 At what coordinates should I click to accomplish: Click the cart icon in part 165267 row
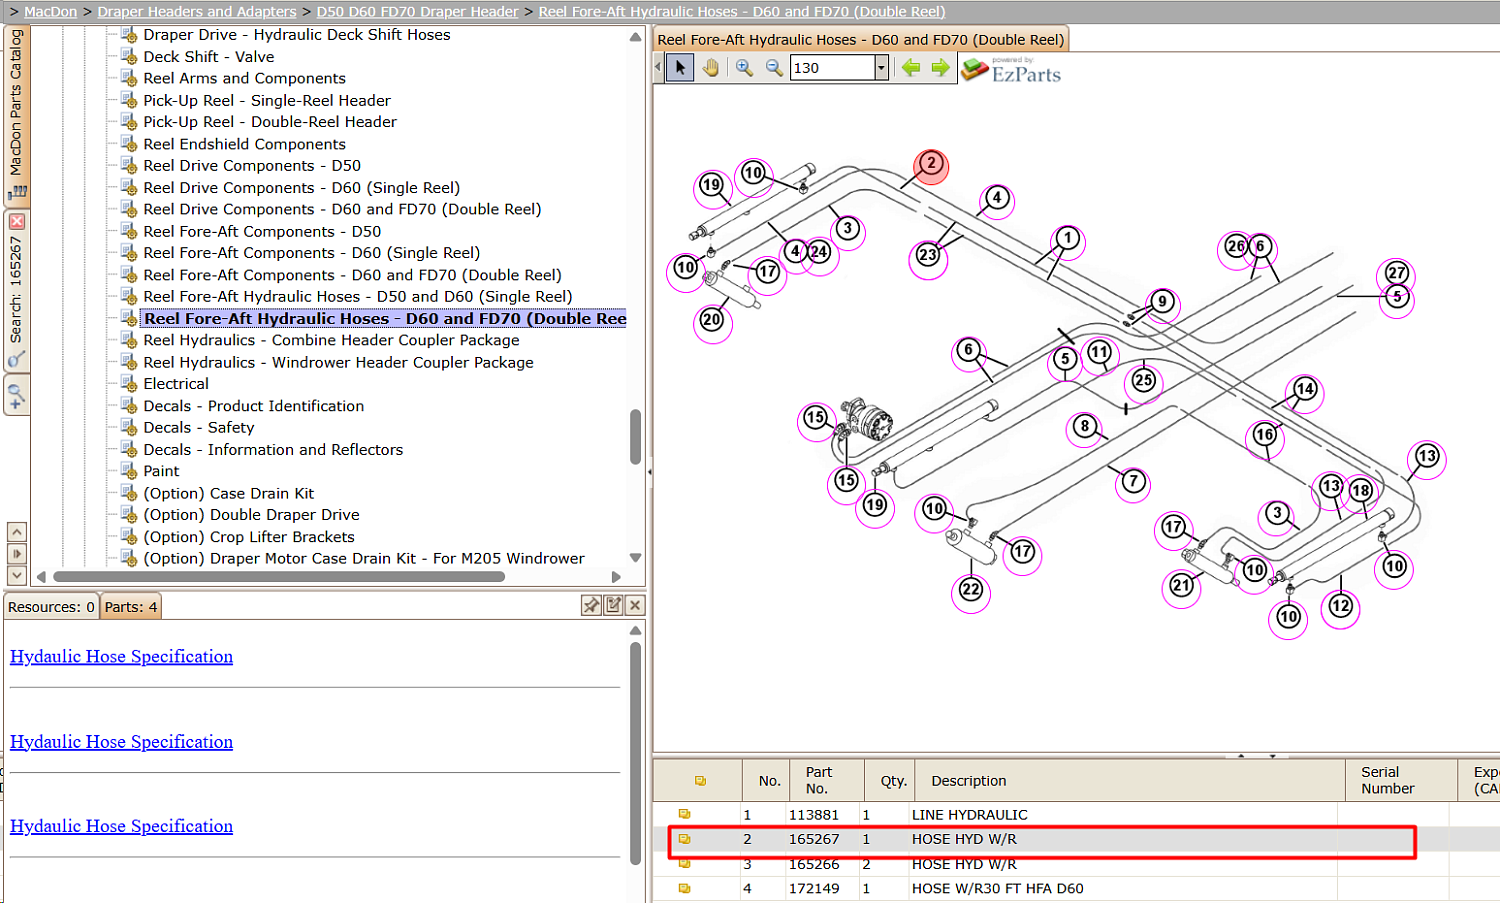684,839
